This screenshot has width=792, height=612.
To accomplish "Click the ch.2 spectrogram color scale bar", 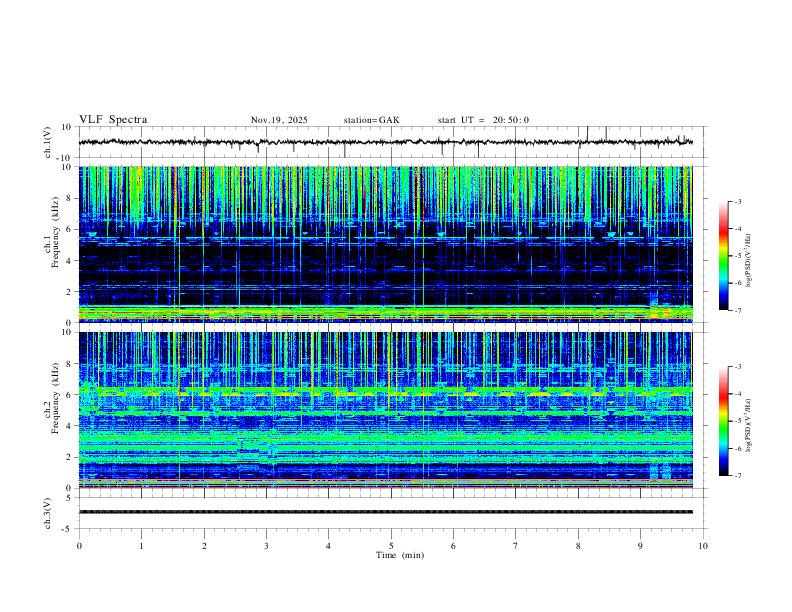I will (x=723, y=421).
